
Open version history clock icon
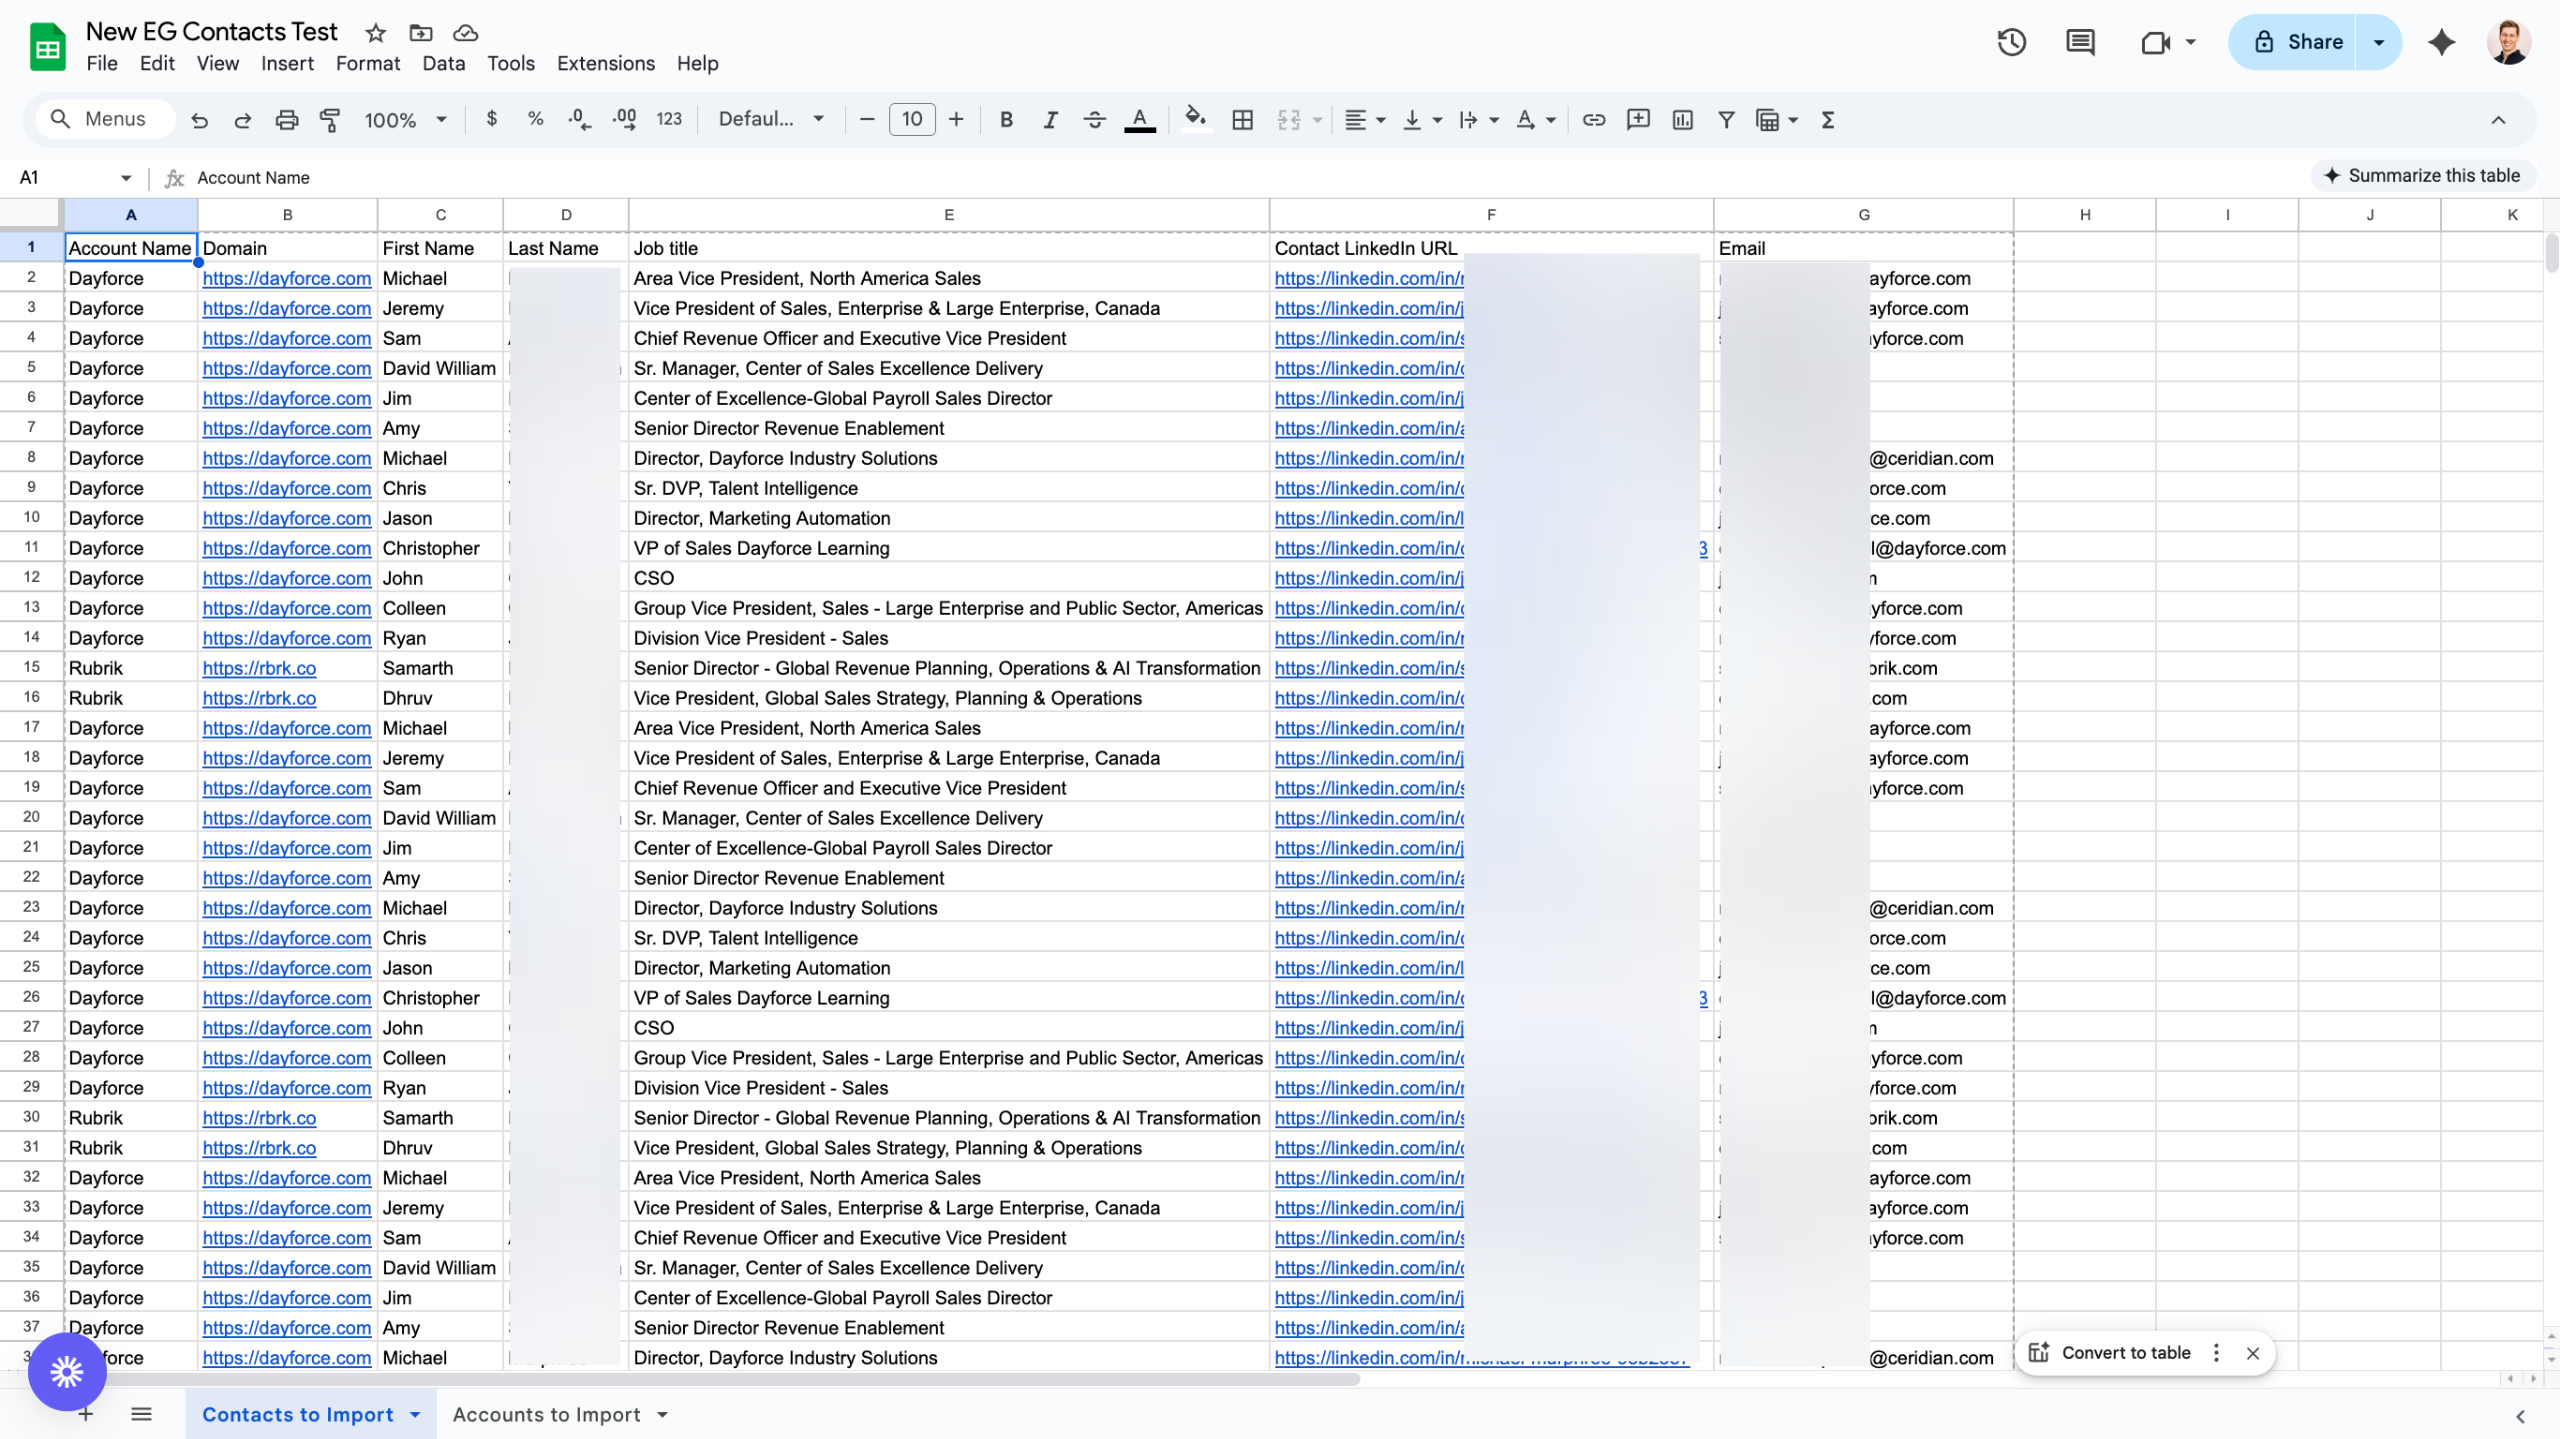click(2011, 42)
